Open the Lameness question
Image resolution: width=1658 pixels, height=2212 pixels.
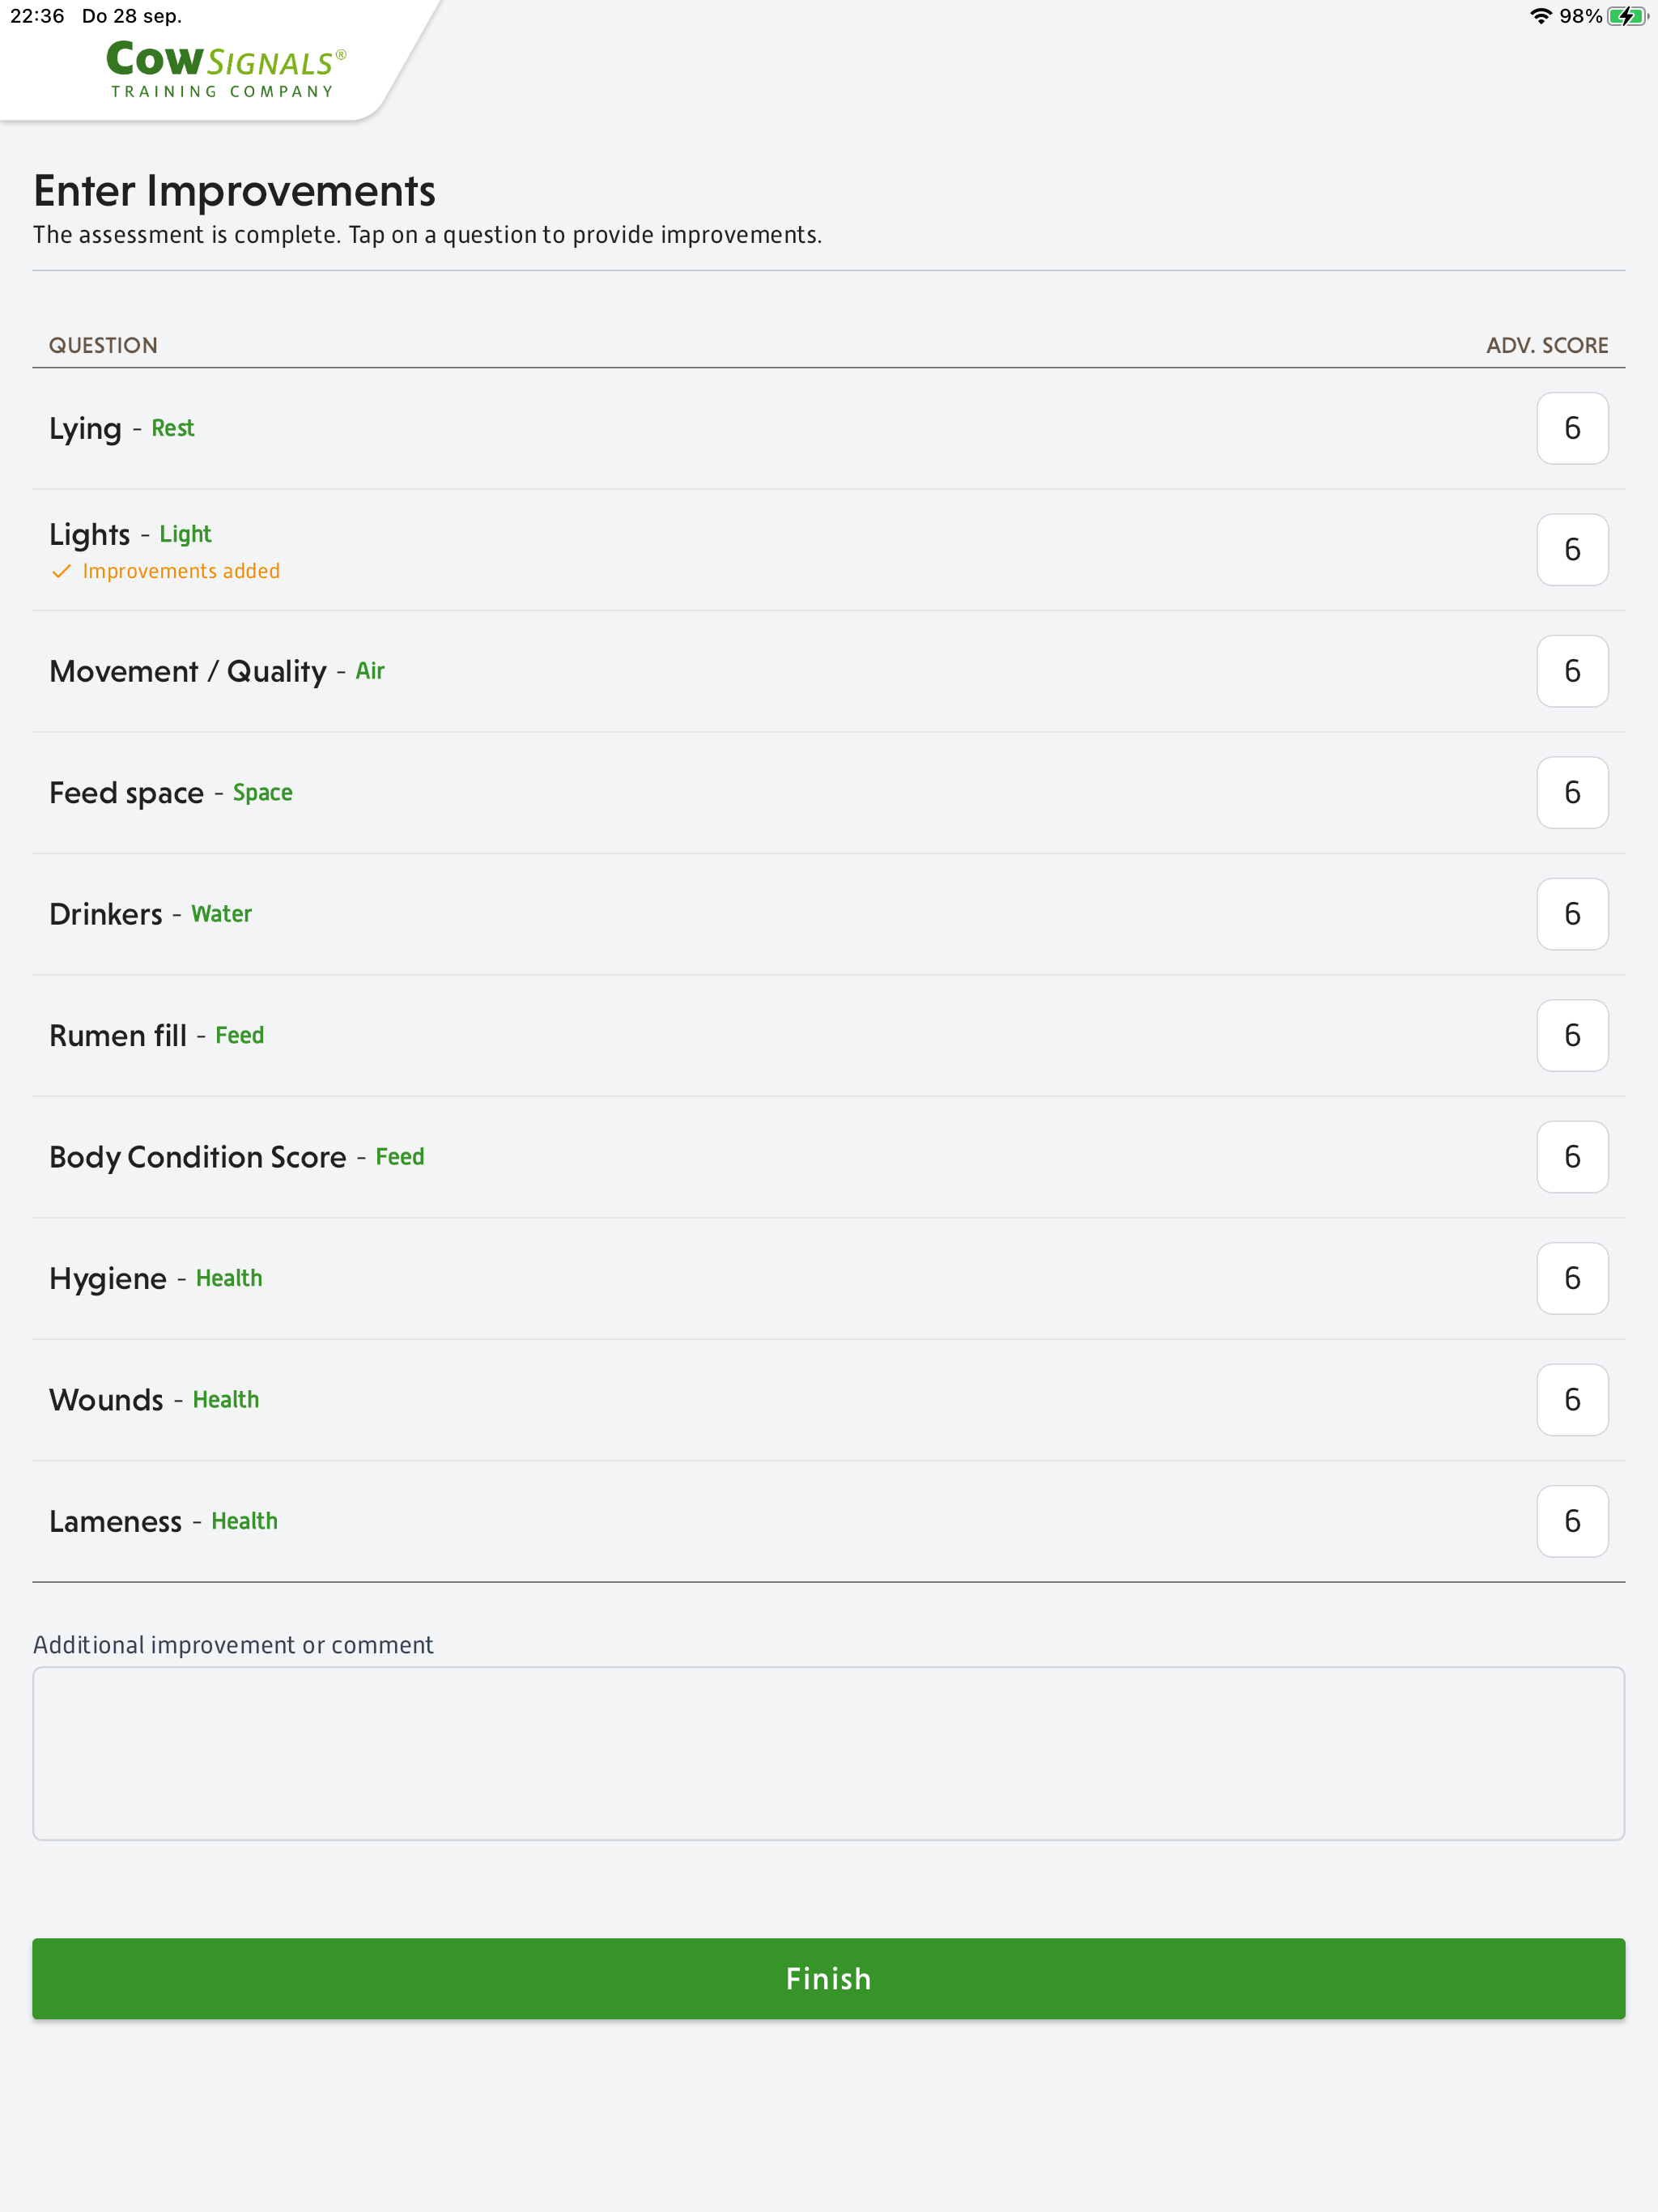(828, 1522)
